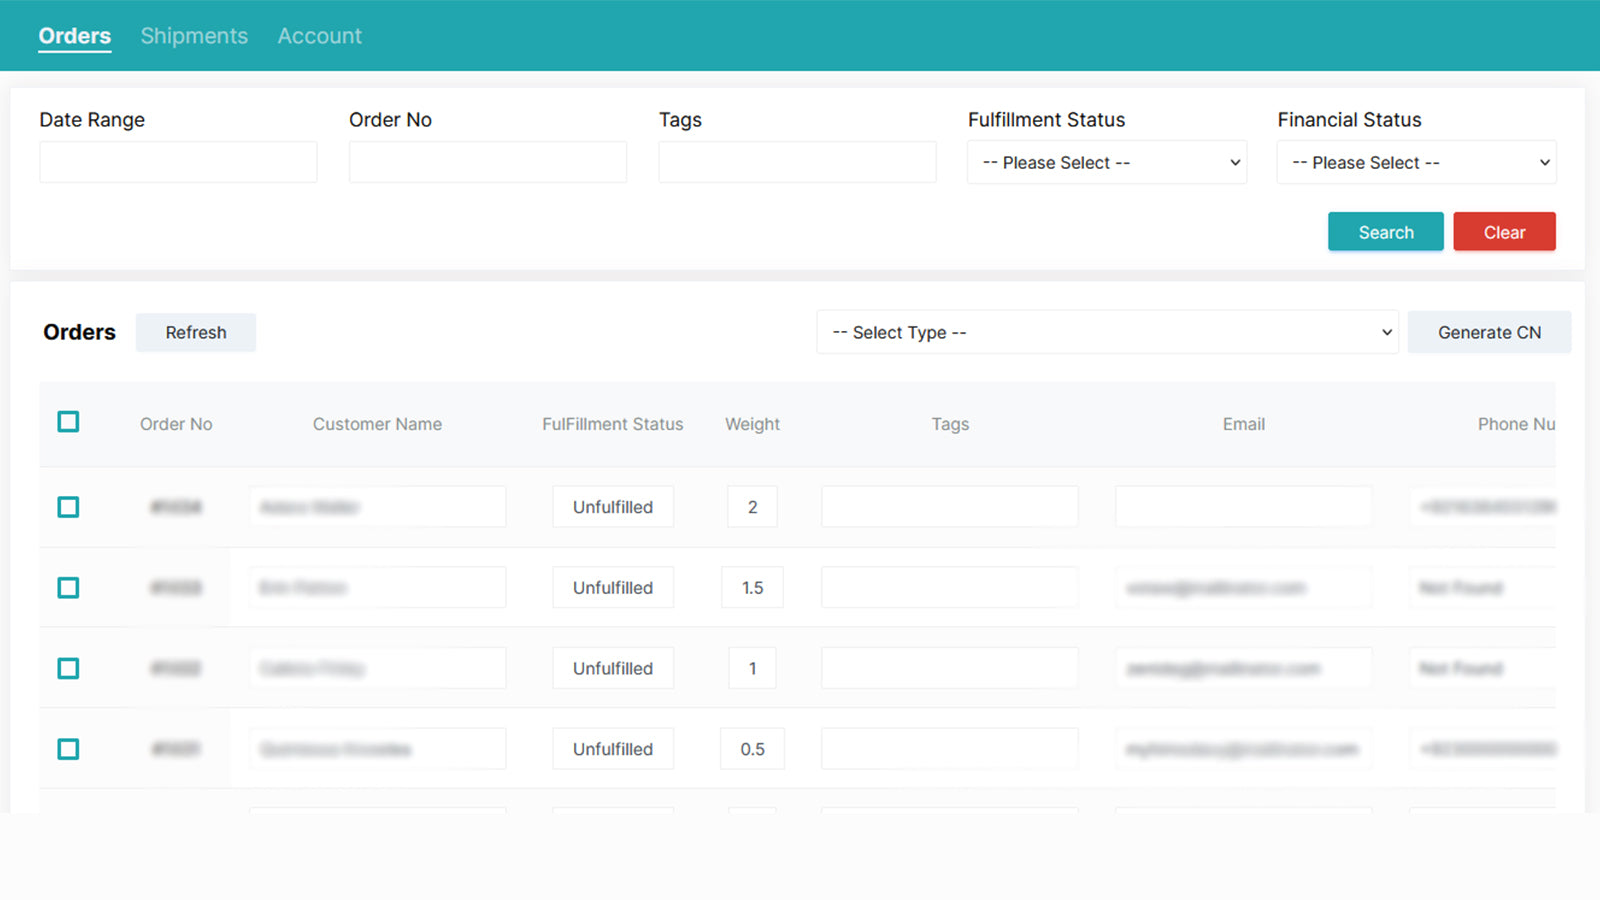Screen dimensions: 1600x900
Task: Select all orders using the header checkbox
Action: pos(68,422)
